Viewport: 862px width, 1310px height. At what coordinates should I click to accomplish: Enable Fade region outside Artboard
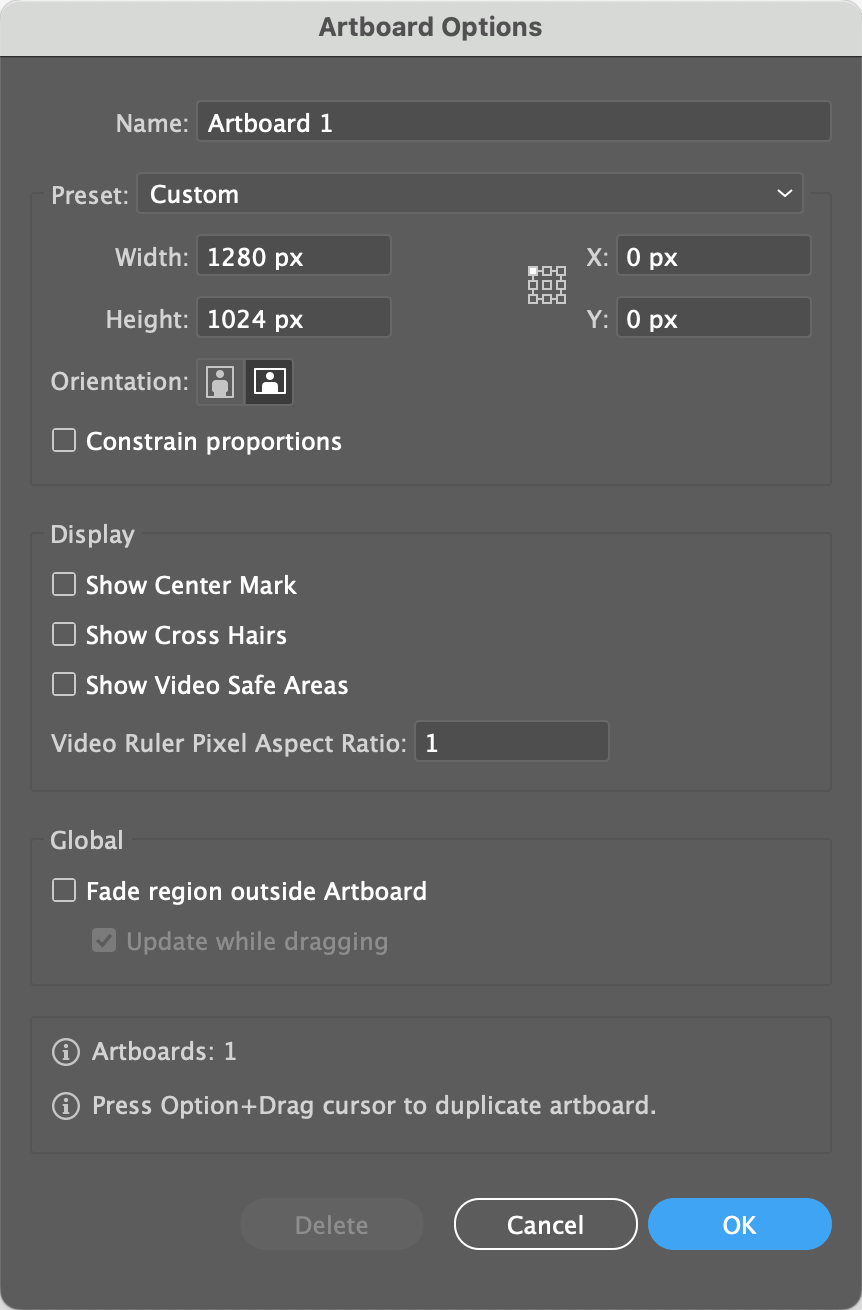[63, 889]
